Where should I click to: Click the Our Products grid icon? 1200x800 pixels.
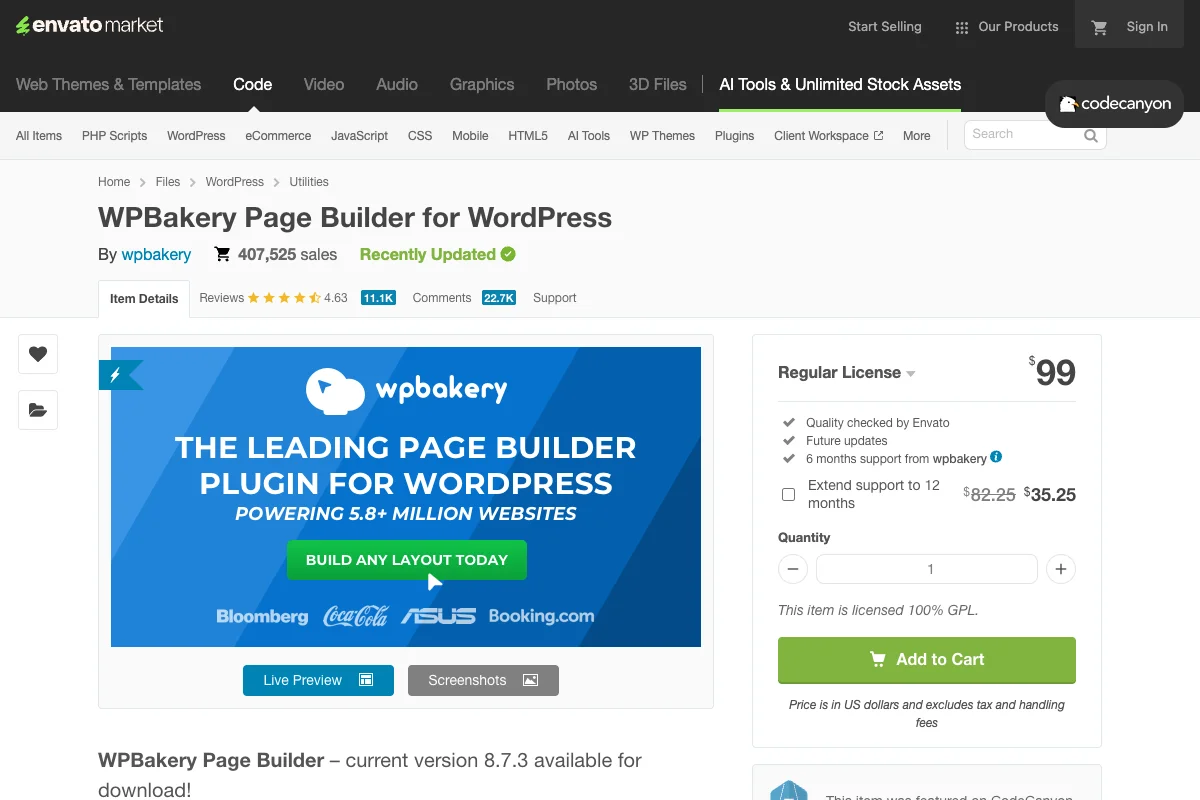962,28
